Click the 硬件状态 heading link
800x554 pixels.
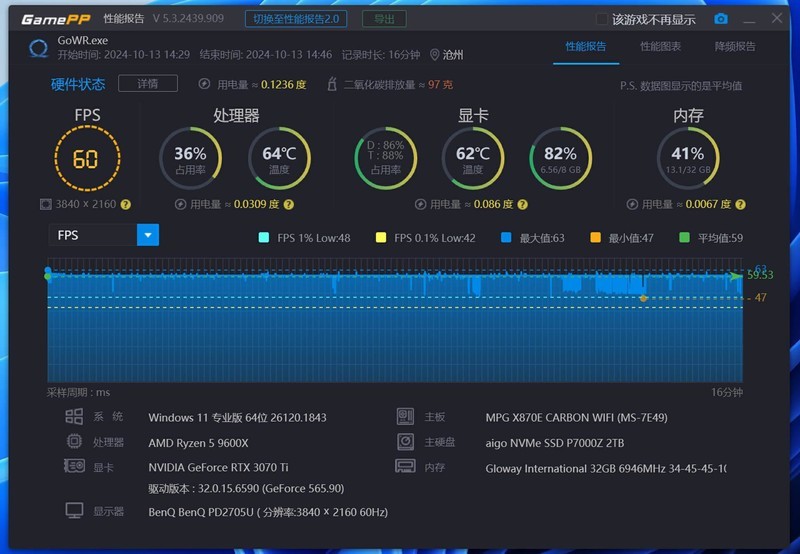[78, 84]
